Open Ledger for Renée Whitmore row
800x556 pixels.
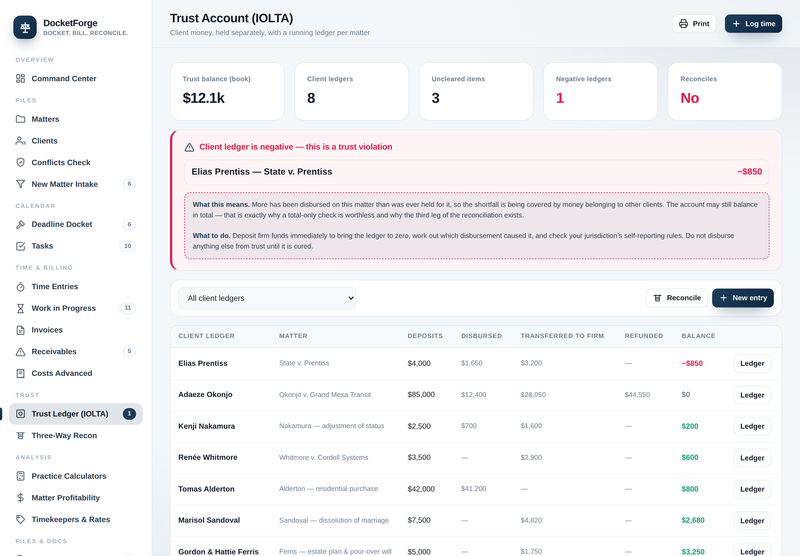(752, 458)
